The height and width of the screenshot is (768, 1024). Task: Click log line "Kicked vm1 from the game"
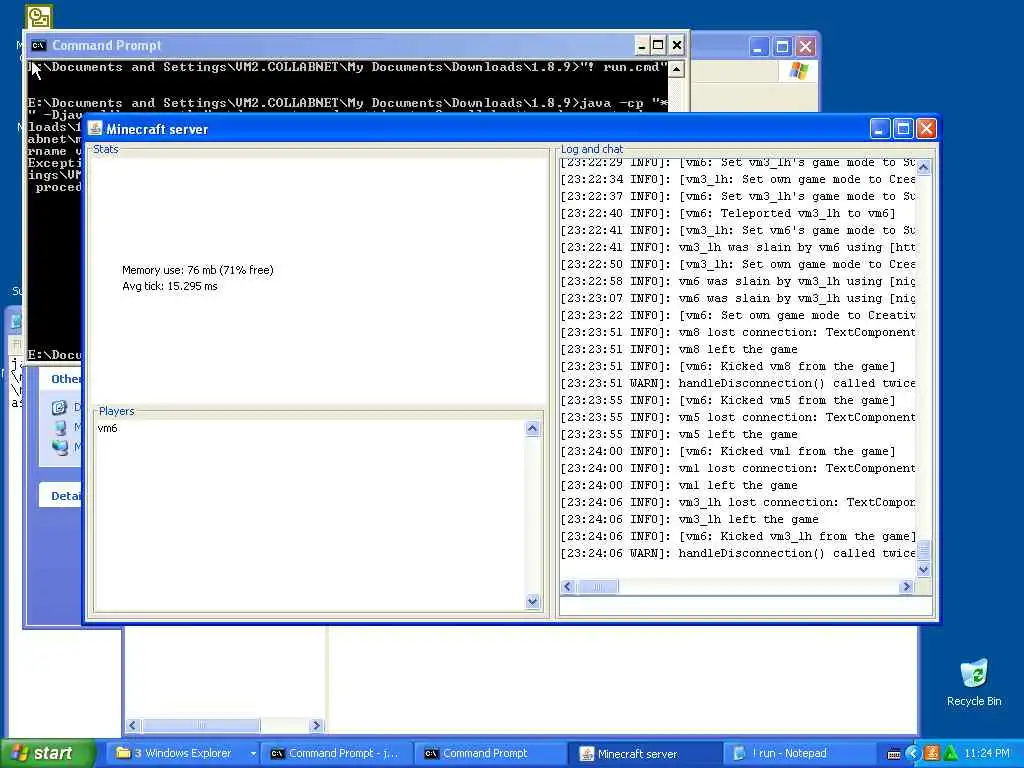[728, 451]
